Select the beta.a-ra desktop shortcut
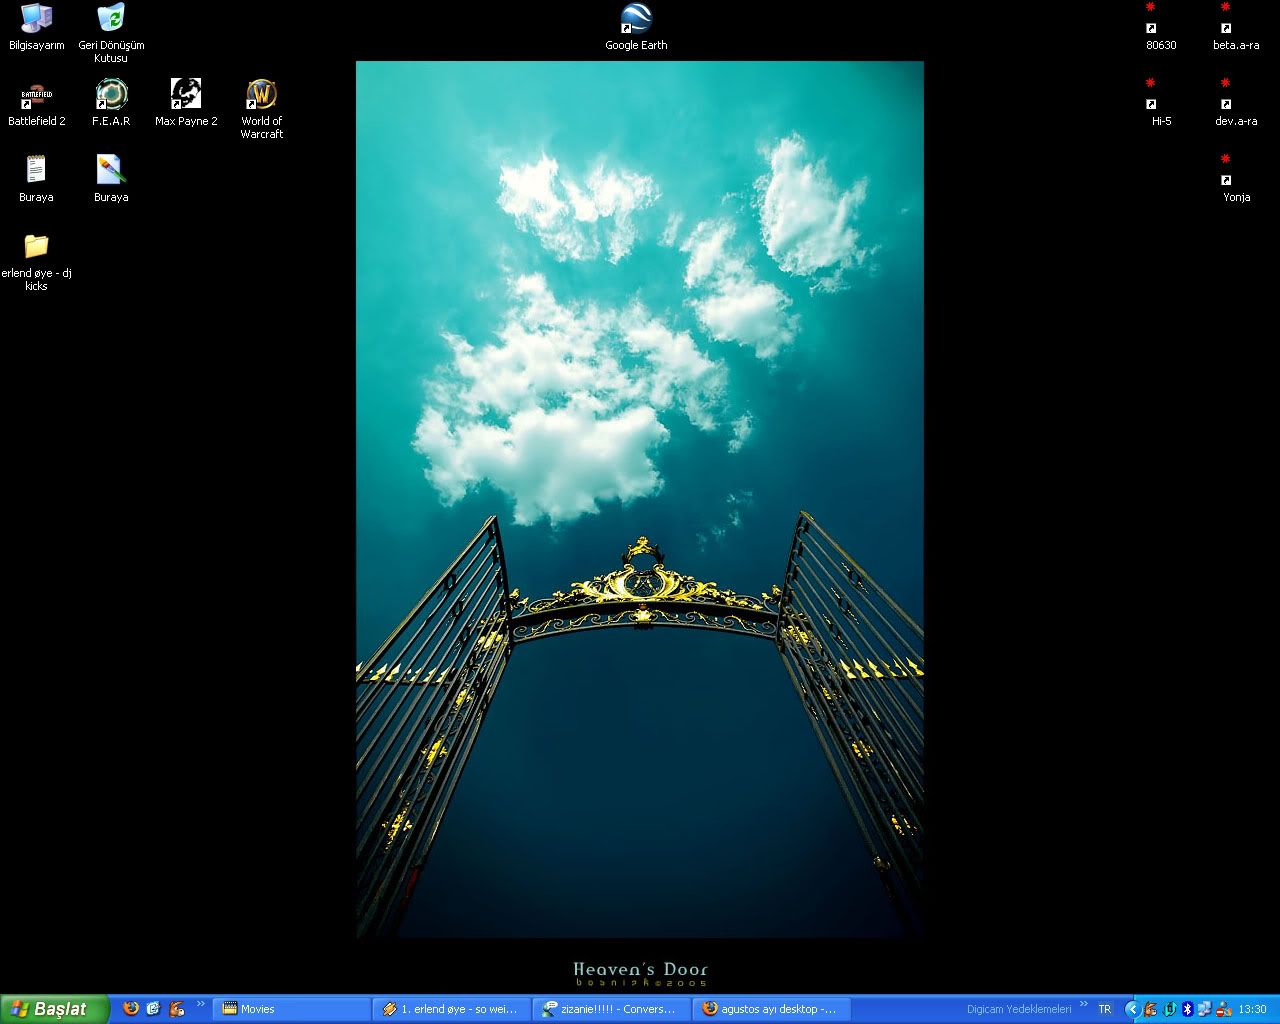The height and width of the screenshot is (1024, 1280). click(1236, 27)
